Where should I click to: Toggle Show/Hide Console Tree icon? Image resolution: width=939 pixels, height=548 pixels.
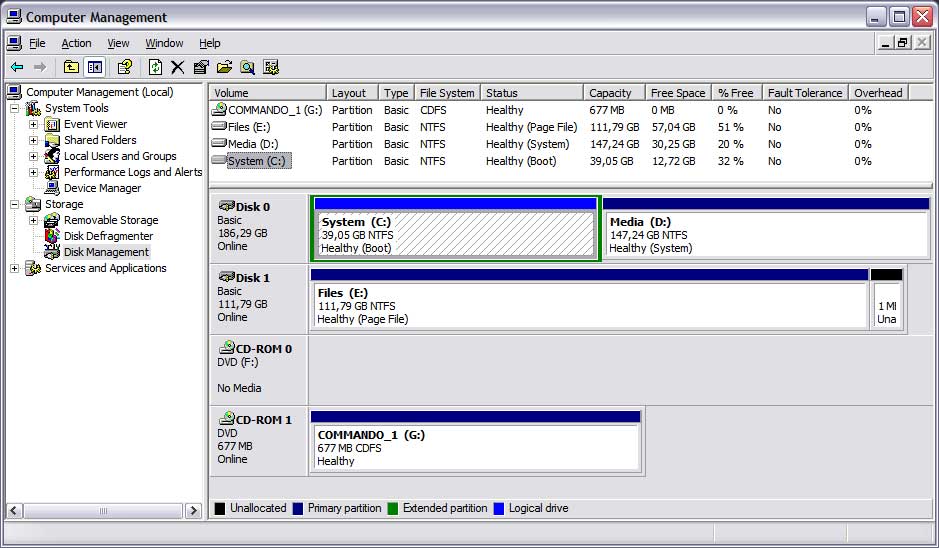tap(95, 67)
